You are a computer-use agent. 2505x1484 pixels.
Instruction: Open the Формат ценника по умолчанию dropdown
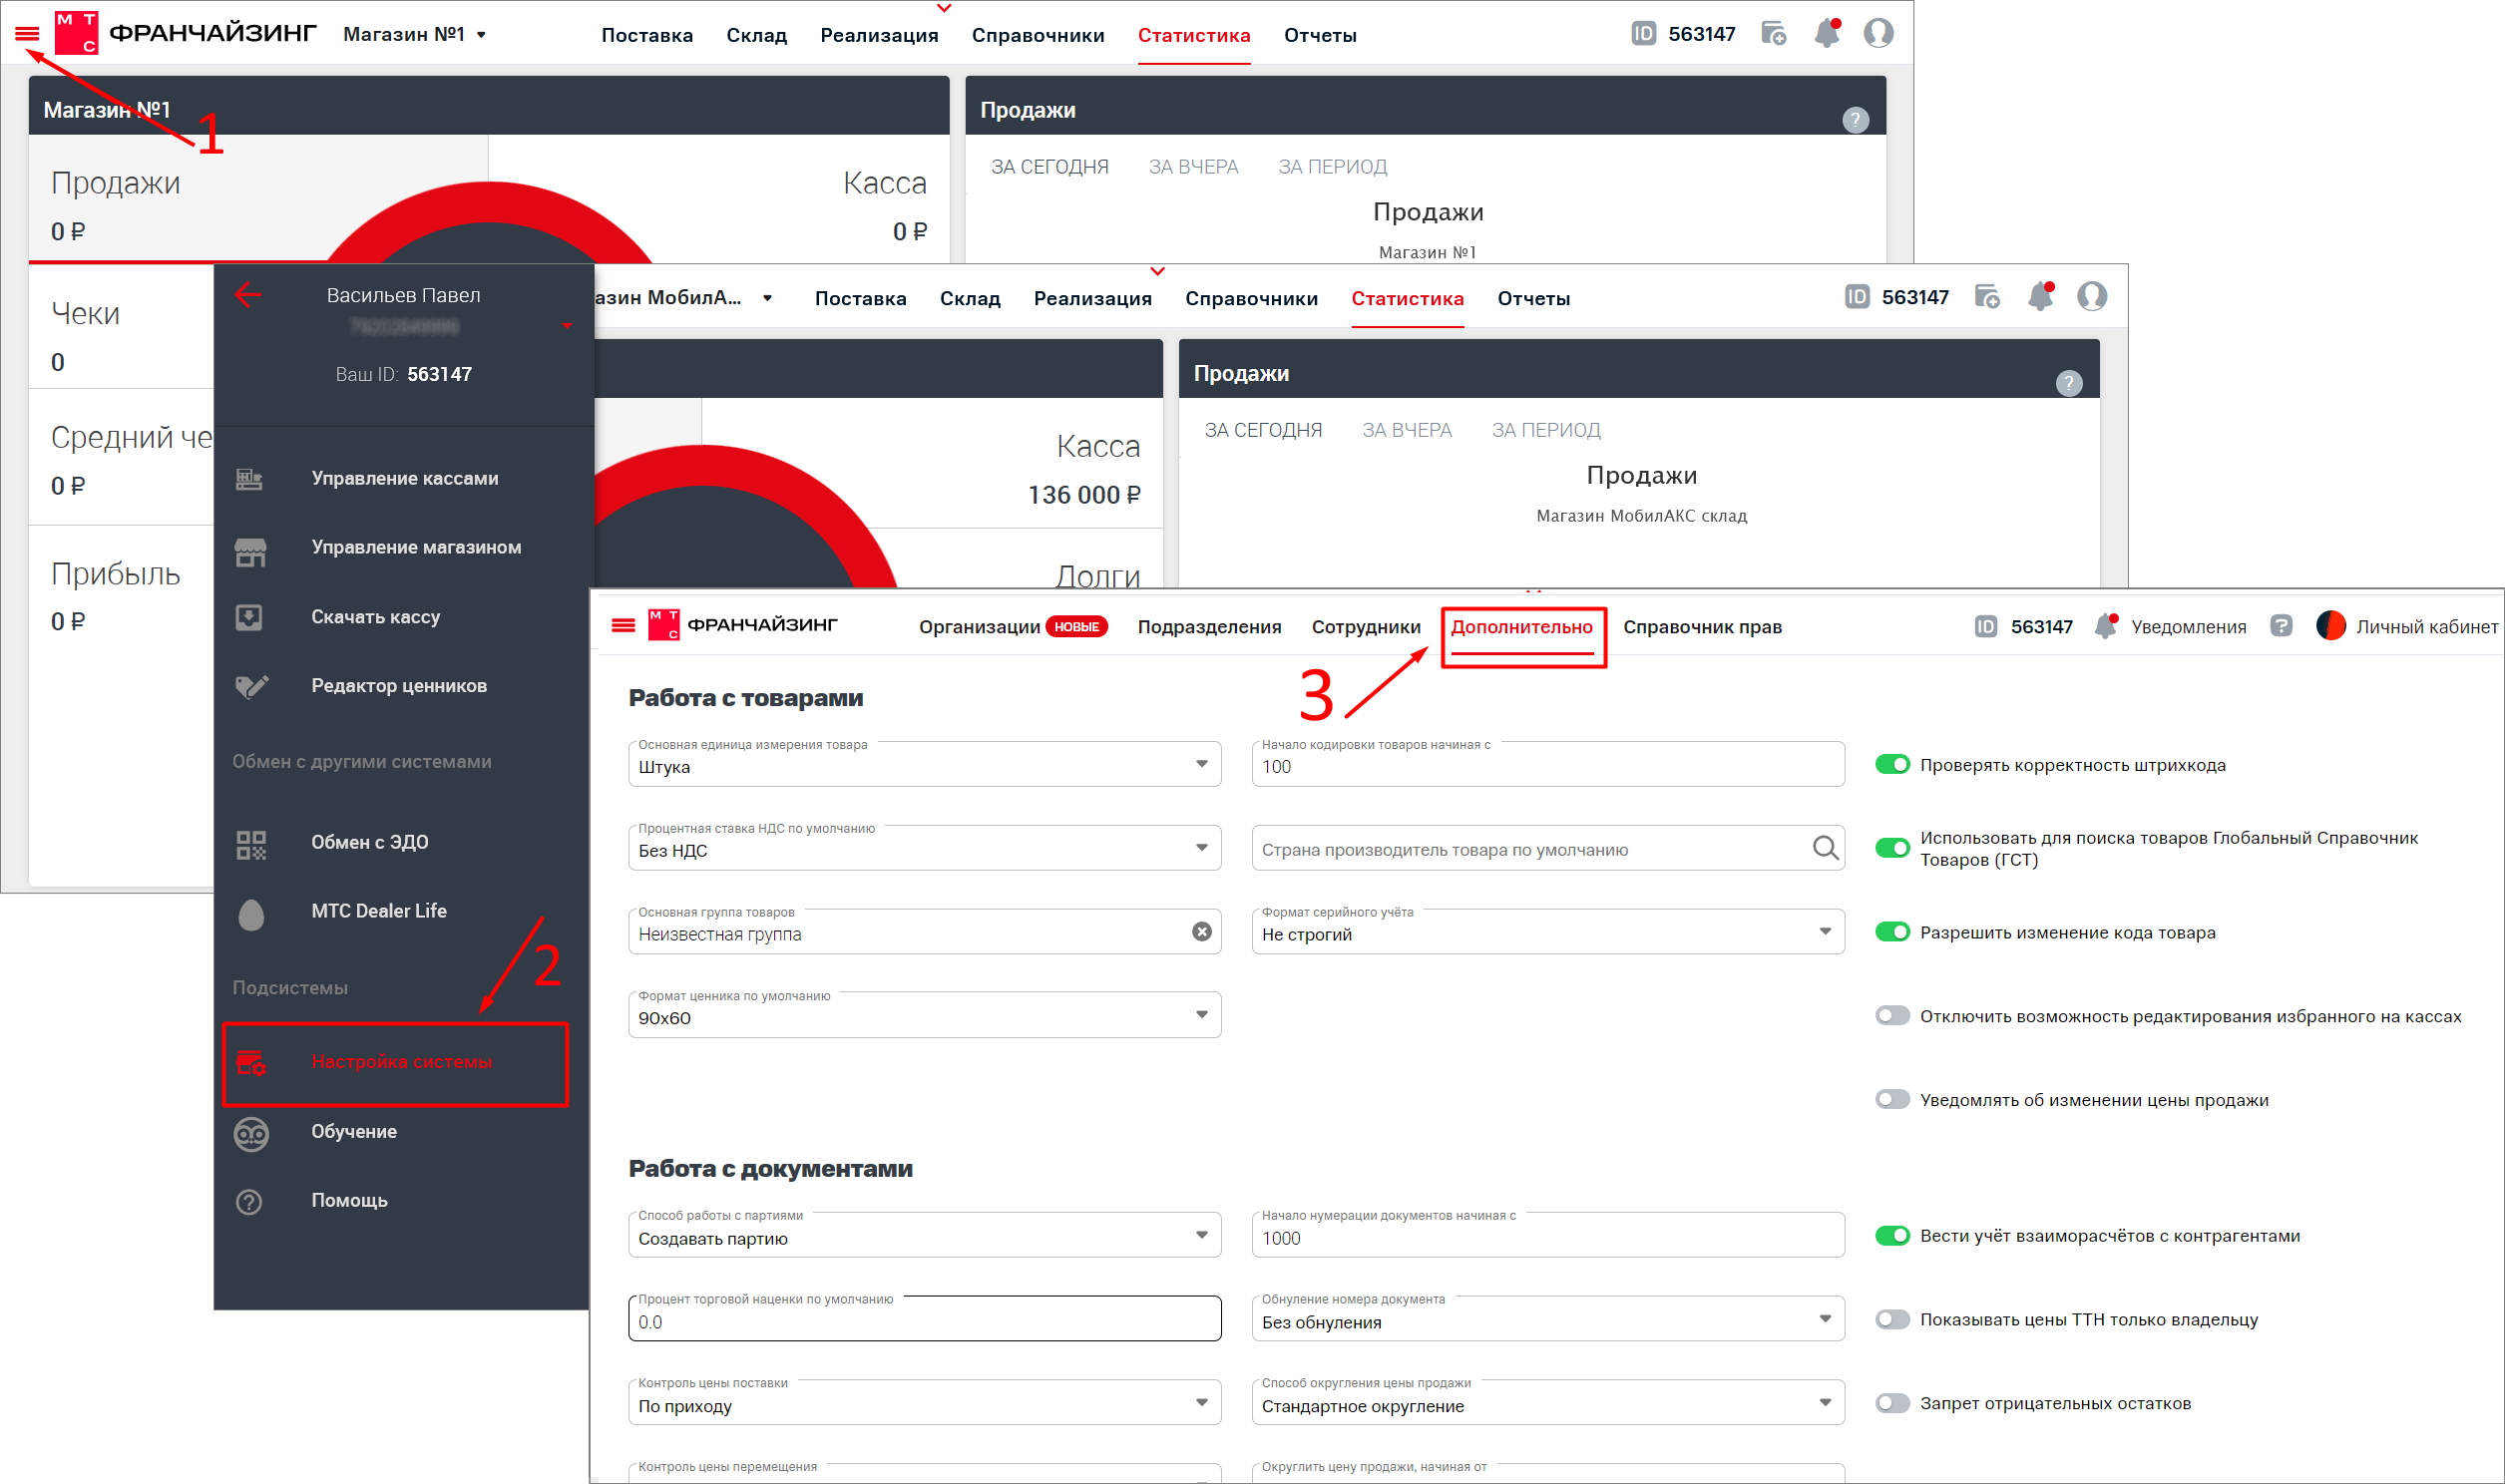click(x=924, y=1015)
